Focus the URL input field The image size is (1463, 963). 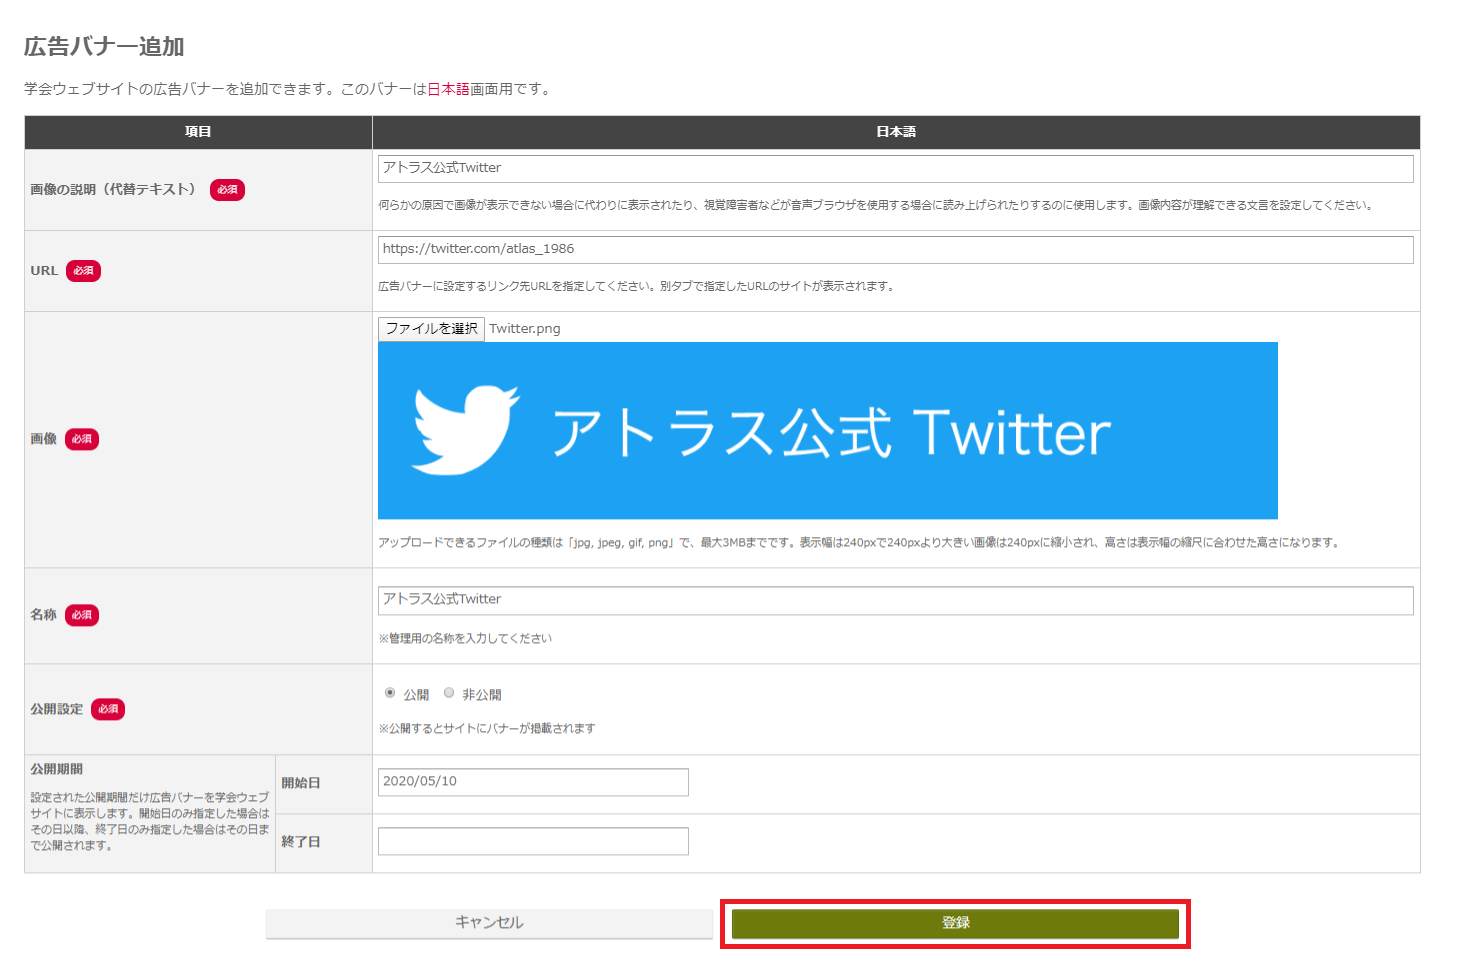(x=895, y=249)
